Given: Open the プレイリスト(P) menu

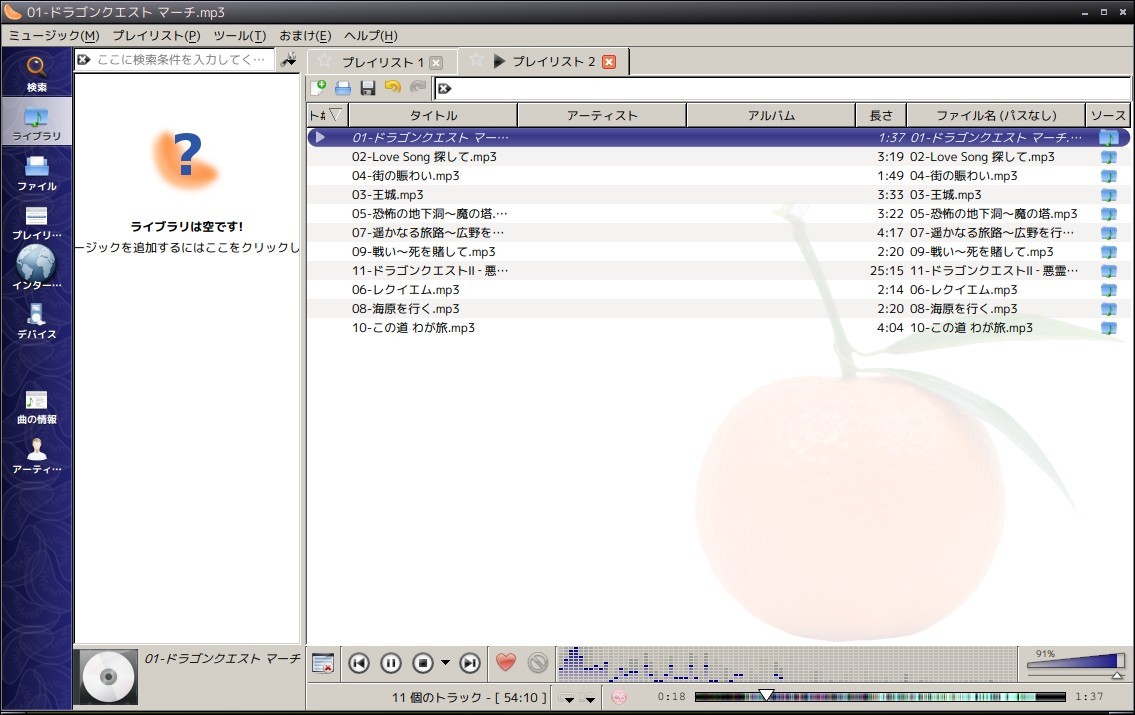Looking at the screenshot, I should pos(156,35).
